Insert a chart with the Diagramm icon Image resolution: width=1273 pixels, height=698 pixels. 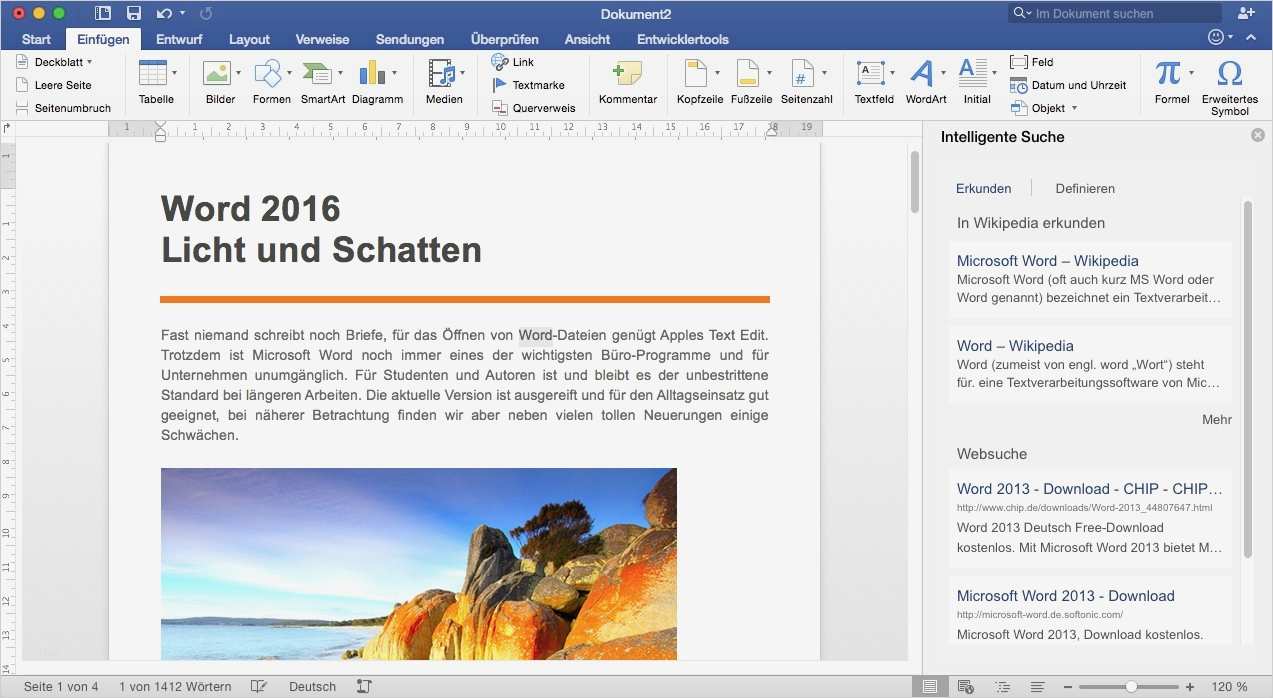point(377,80)
